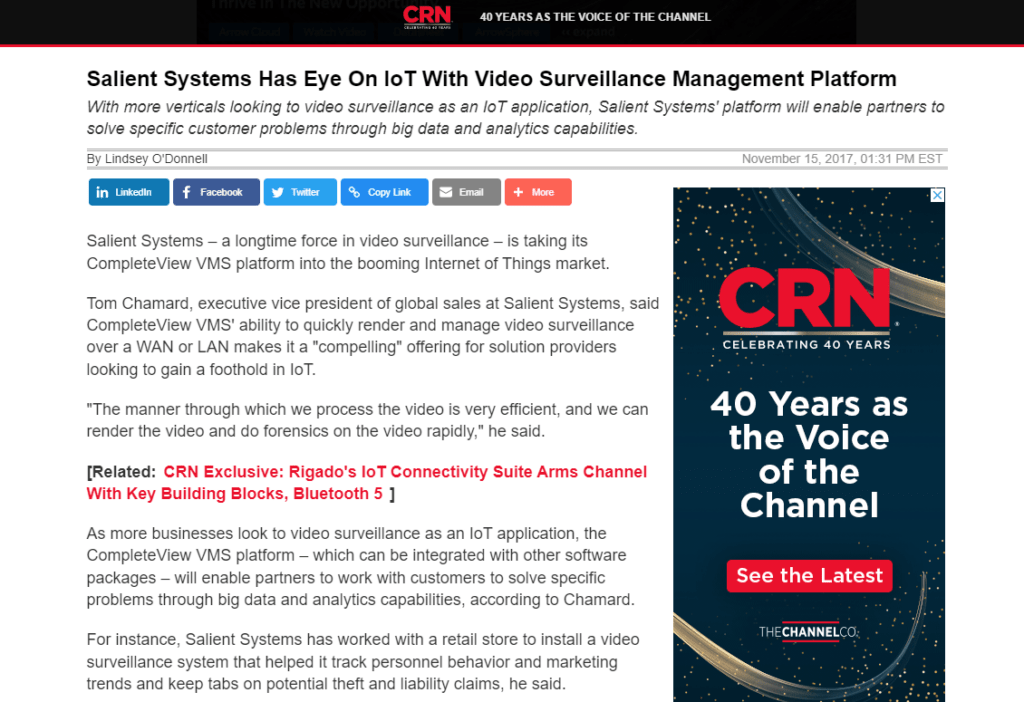The image size is (1024, 702).
Task: Click the LinkedIn share icon
Action: [x=102, y=192]
